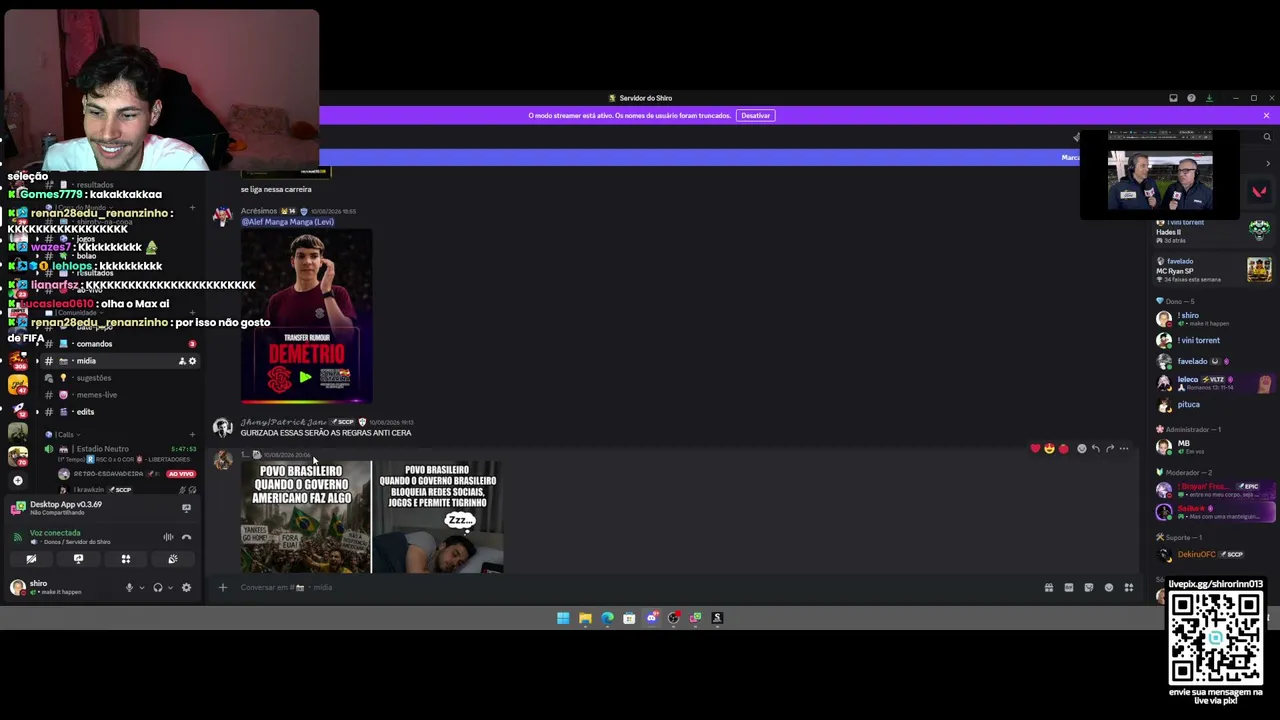The image size is (1280, 720).
Task: Deafen audio with headphones icon
Action: [157, 588]
